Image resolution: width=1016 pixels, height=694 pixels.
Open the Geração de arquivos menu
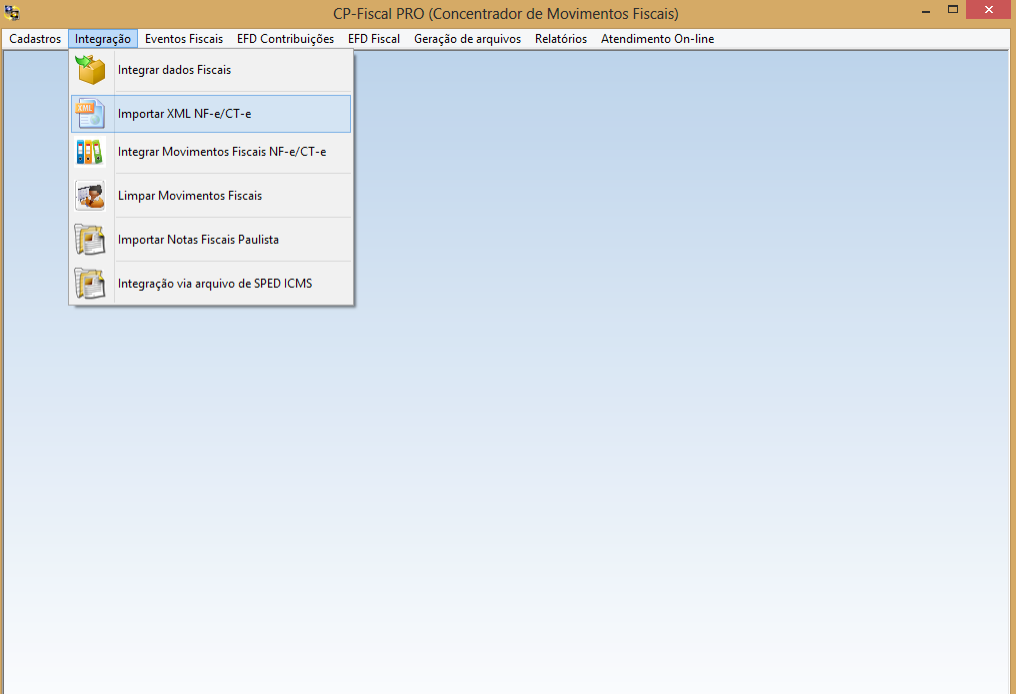pyautogui.click(x=467, y=39)
